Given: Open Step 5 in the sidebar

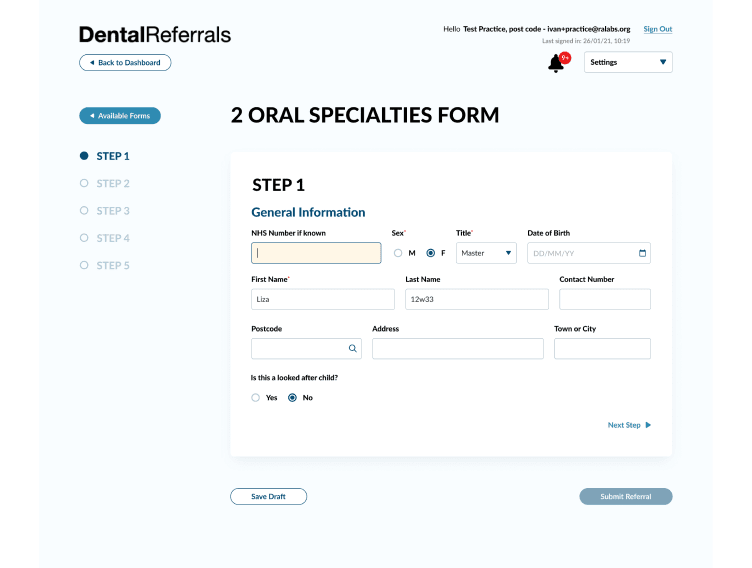Looking at the screenshot, I should pyautogui.click(x=112, y=266).
